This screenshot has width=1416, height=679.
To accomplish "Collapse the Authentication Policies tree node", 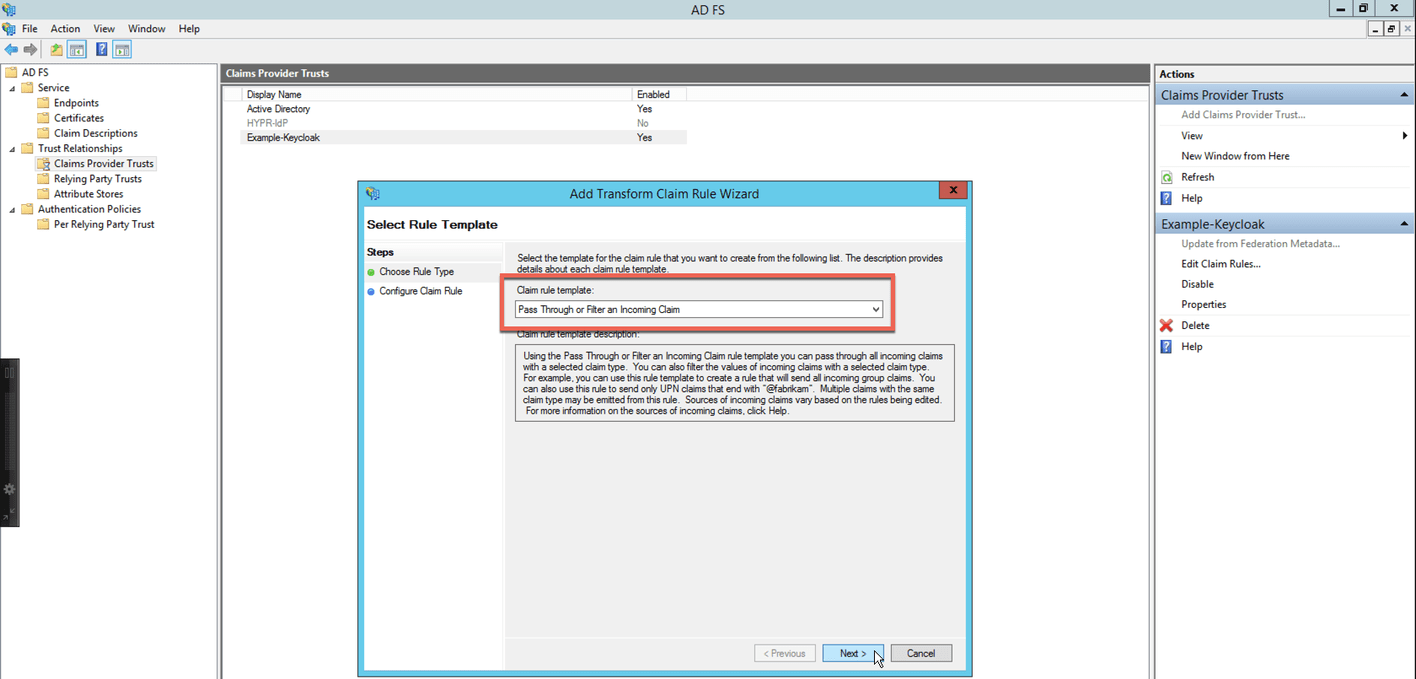I will (x=13, y=209).
